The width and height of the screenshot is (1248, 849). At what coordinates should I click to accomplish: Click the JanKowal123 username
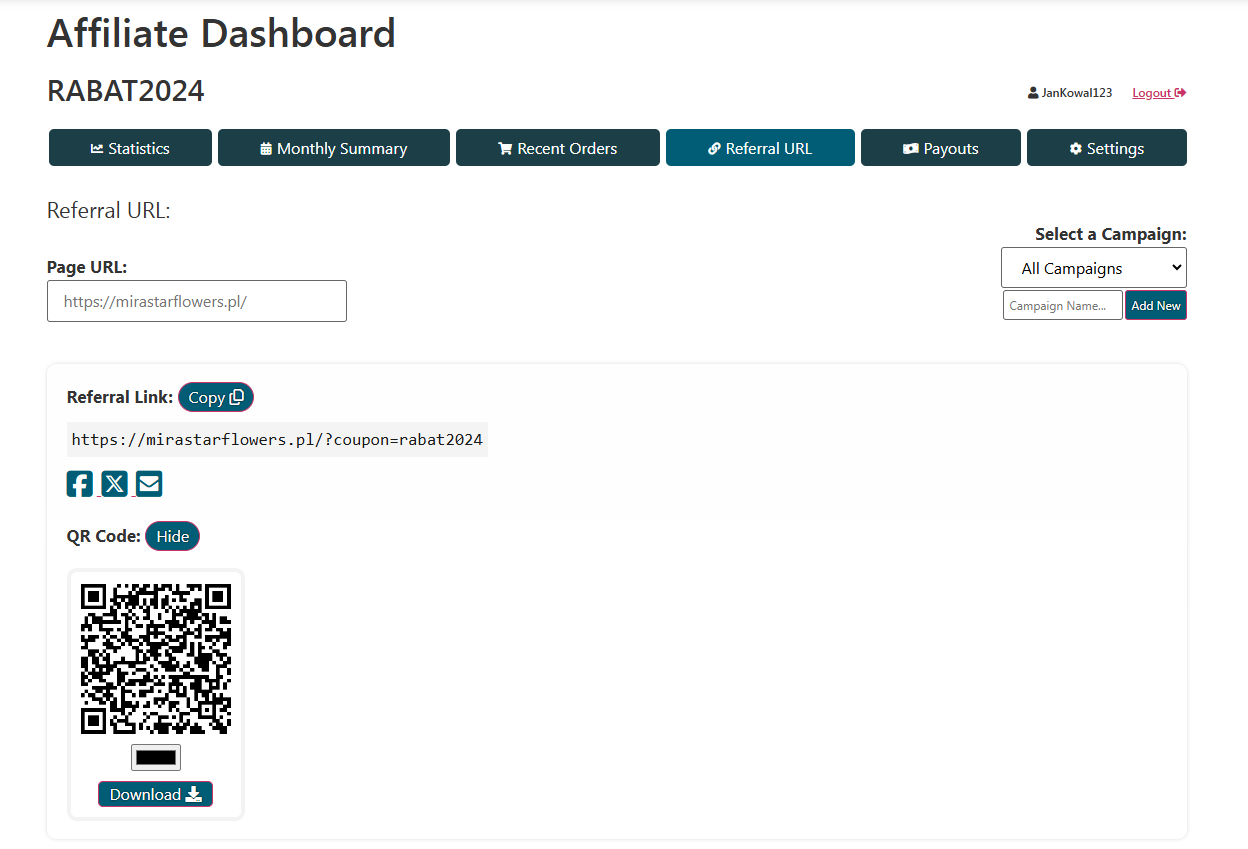click(x=1077, y=93)
